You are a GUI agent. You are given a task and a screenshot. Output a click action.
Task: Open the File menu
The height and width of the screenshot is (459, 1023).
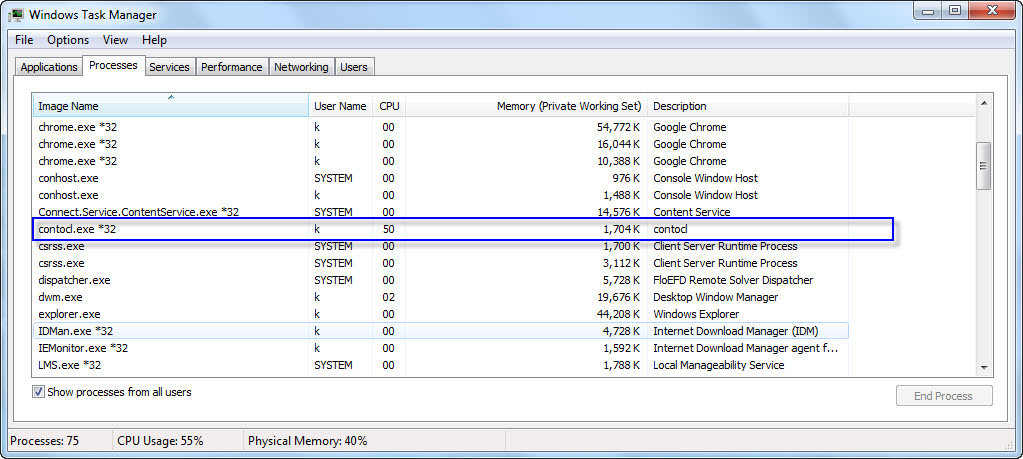click(x=23, y=40)
